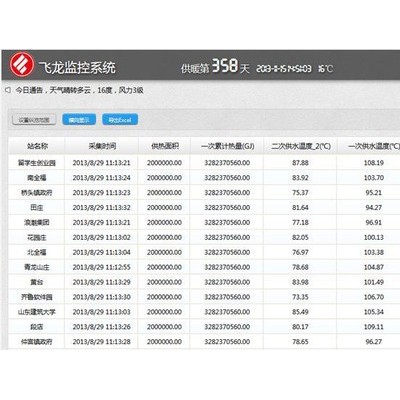Click primary supply temperature 108.19

pos(374,163)
